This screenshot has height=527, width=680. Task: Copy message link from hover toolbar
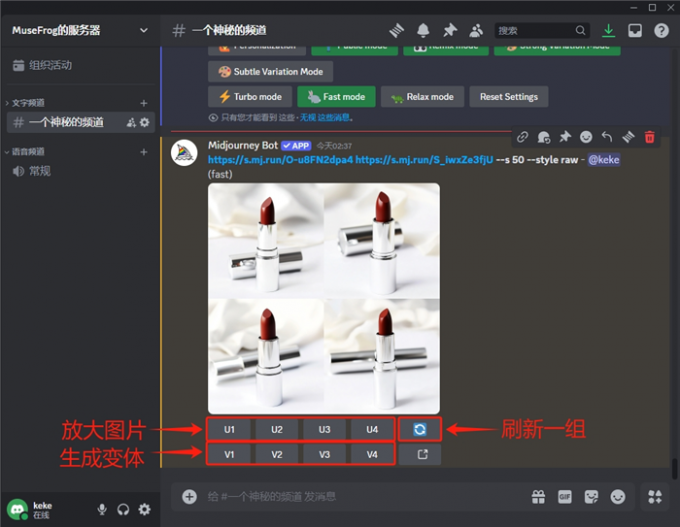(523, 137)
